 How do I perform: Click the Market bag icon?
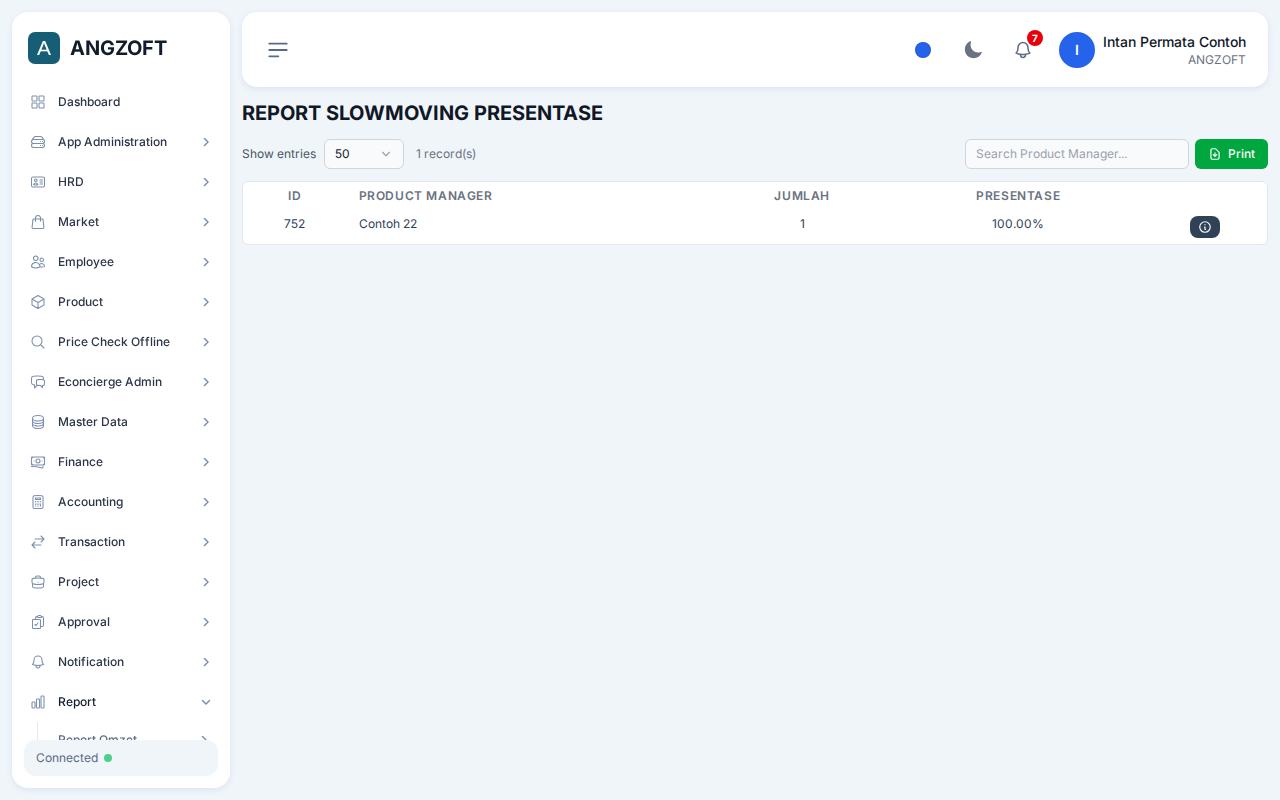(x=38, y=222)
